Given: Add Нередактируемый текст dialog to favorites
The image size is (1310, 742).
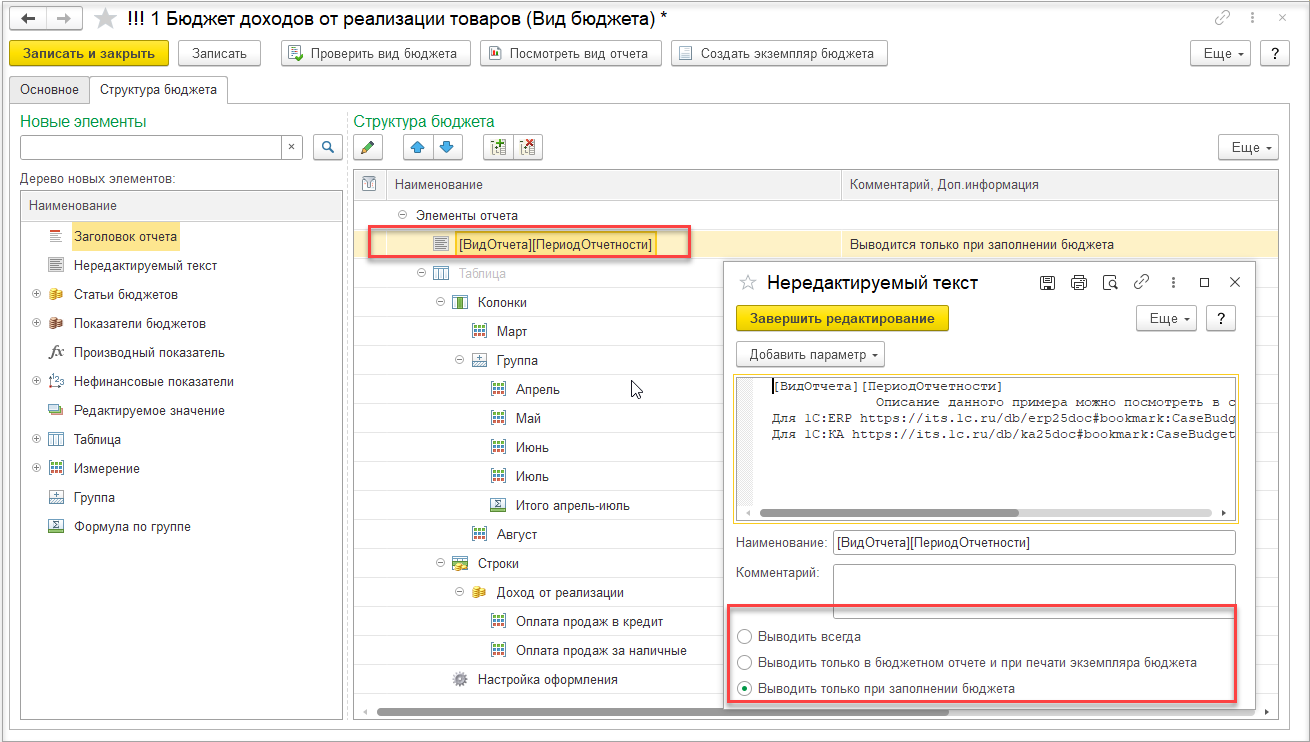Looking at the screenshot, I should 747,283.
